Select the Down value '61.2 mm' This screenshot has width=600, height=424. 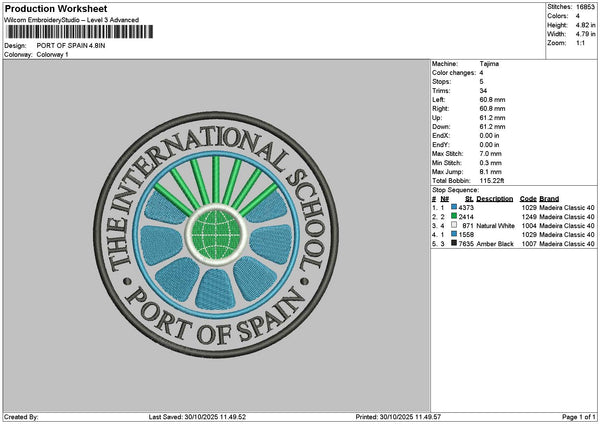492,127
